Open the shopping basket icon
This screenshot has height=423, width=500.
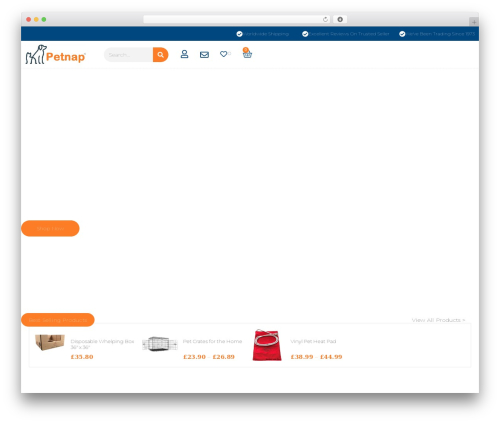tap(247, 53)
